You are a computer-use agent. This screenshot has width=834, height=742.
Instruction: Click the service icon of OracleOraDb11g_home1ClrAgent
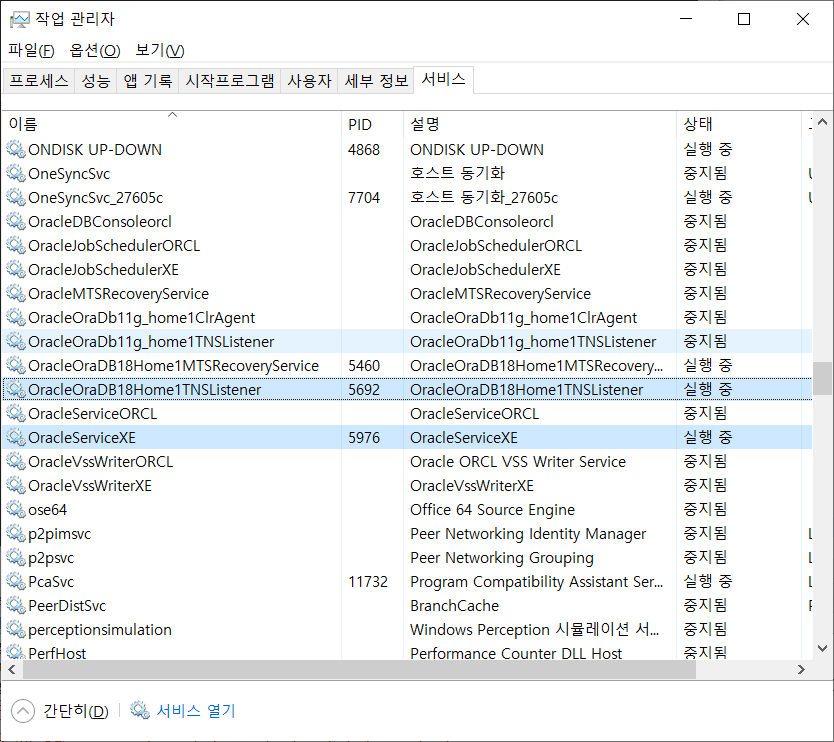[x=16, y=317]
